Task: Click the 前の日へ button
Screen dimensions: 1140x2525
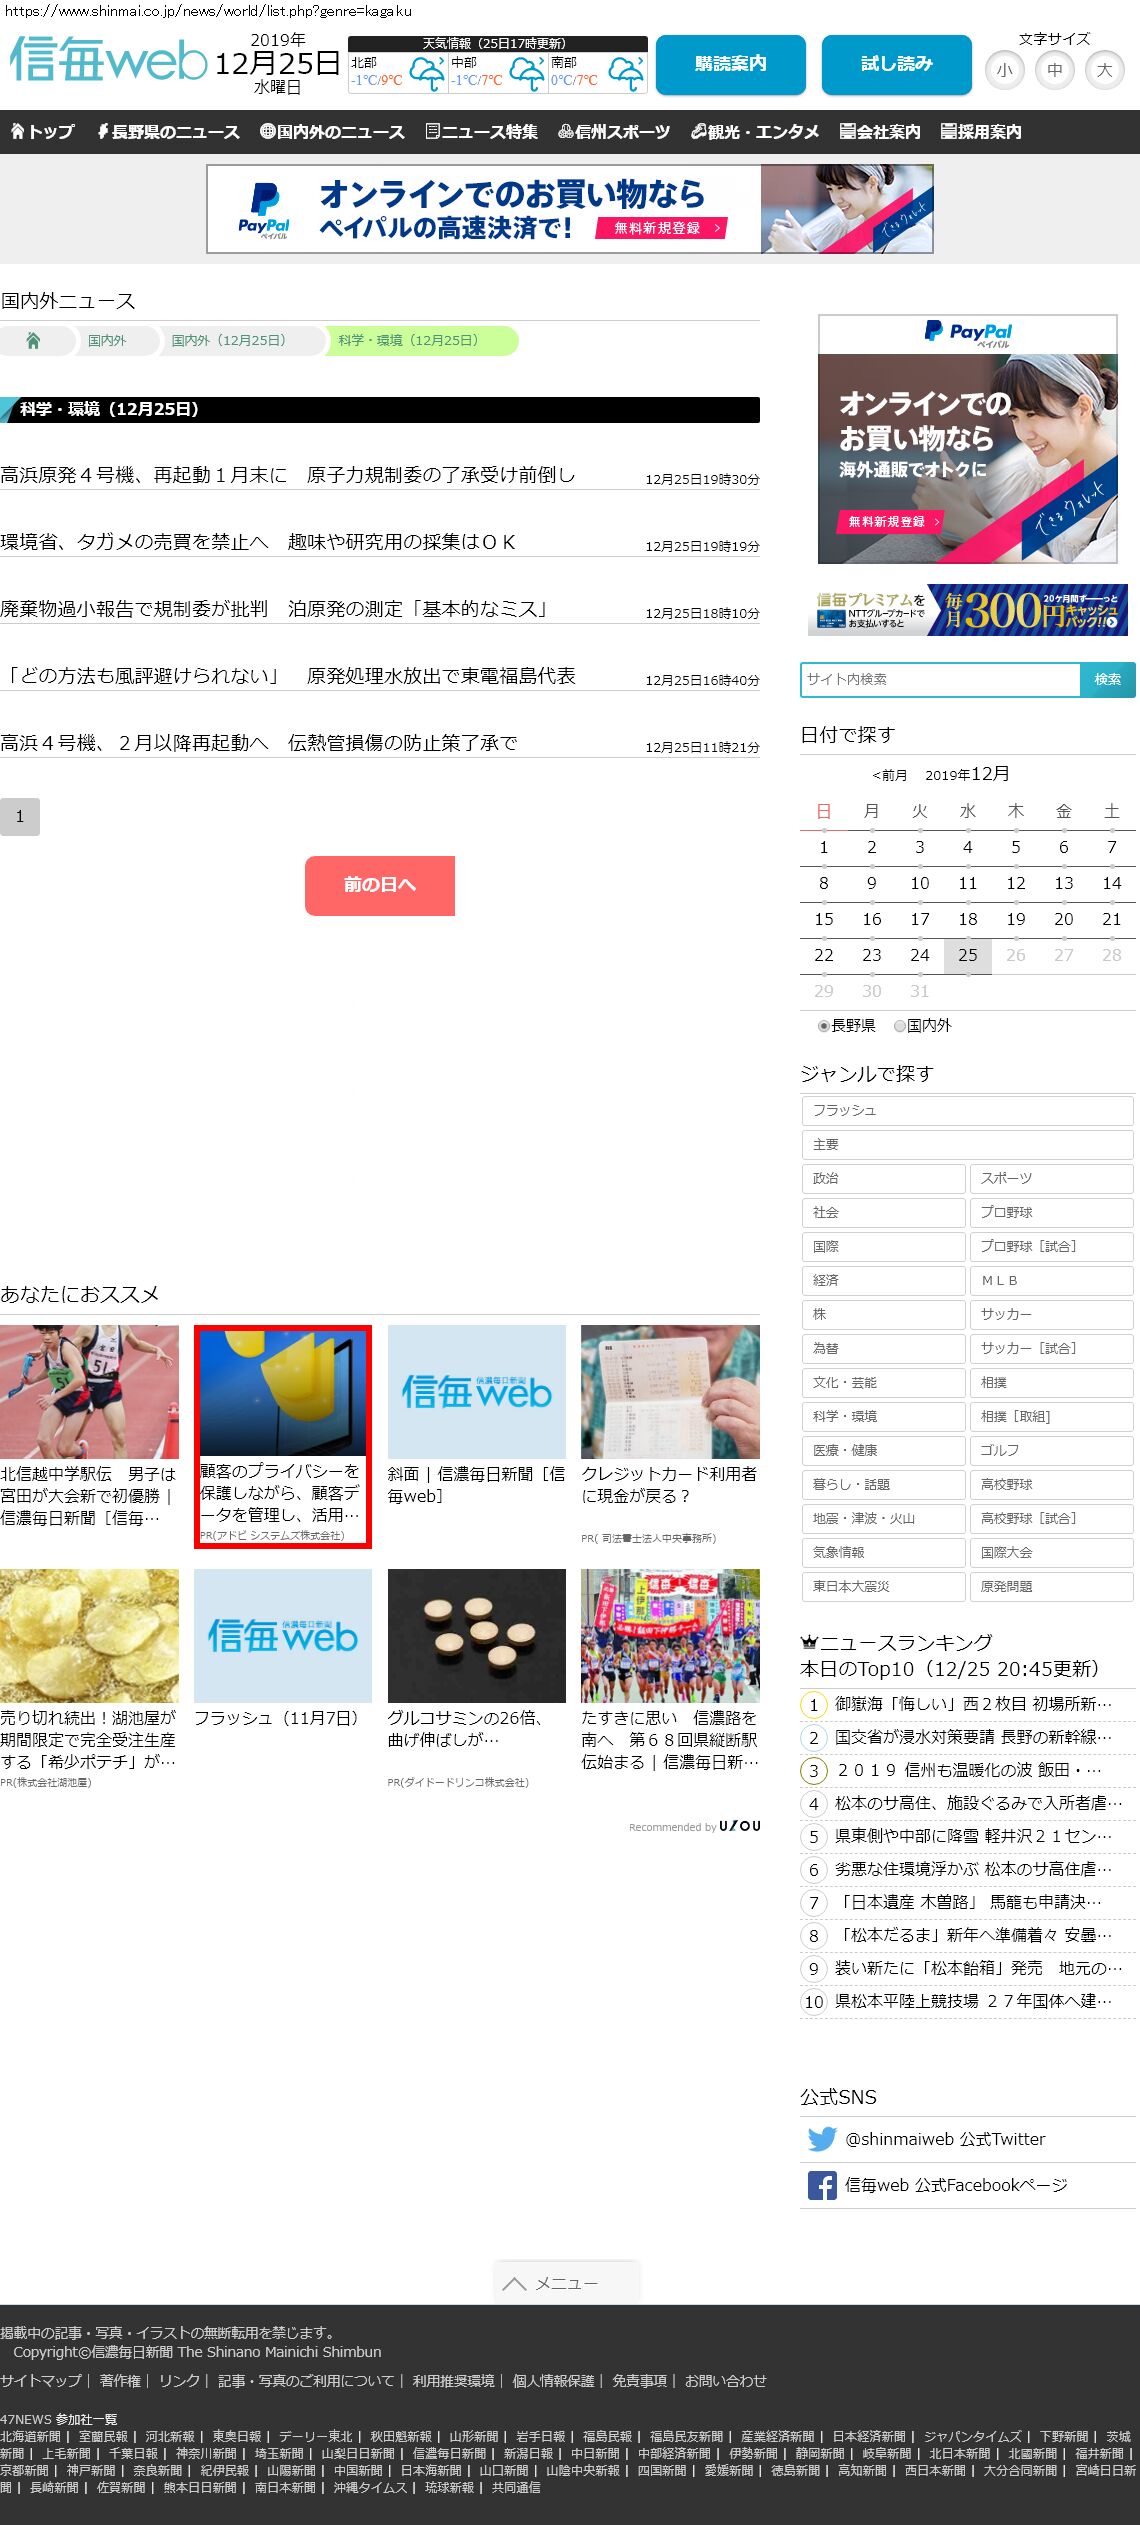Action: pos(379,885)
